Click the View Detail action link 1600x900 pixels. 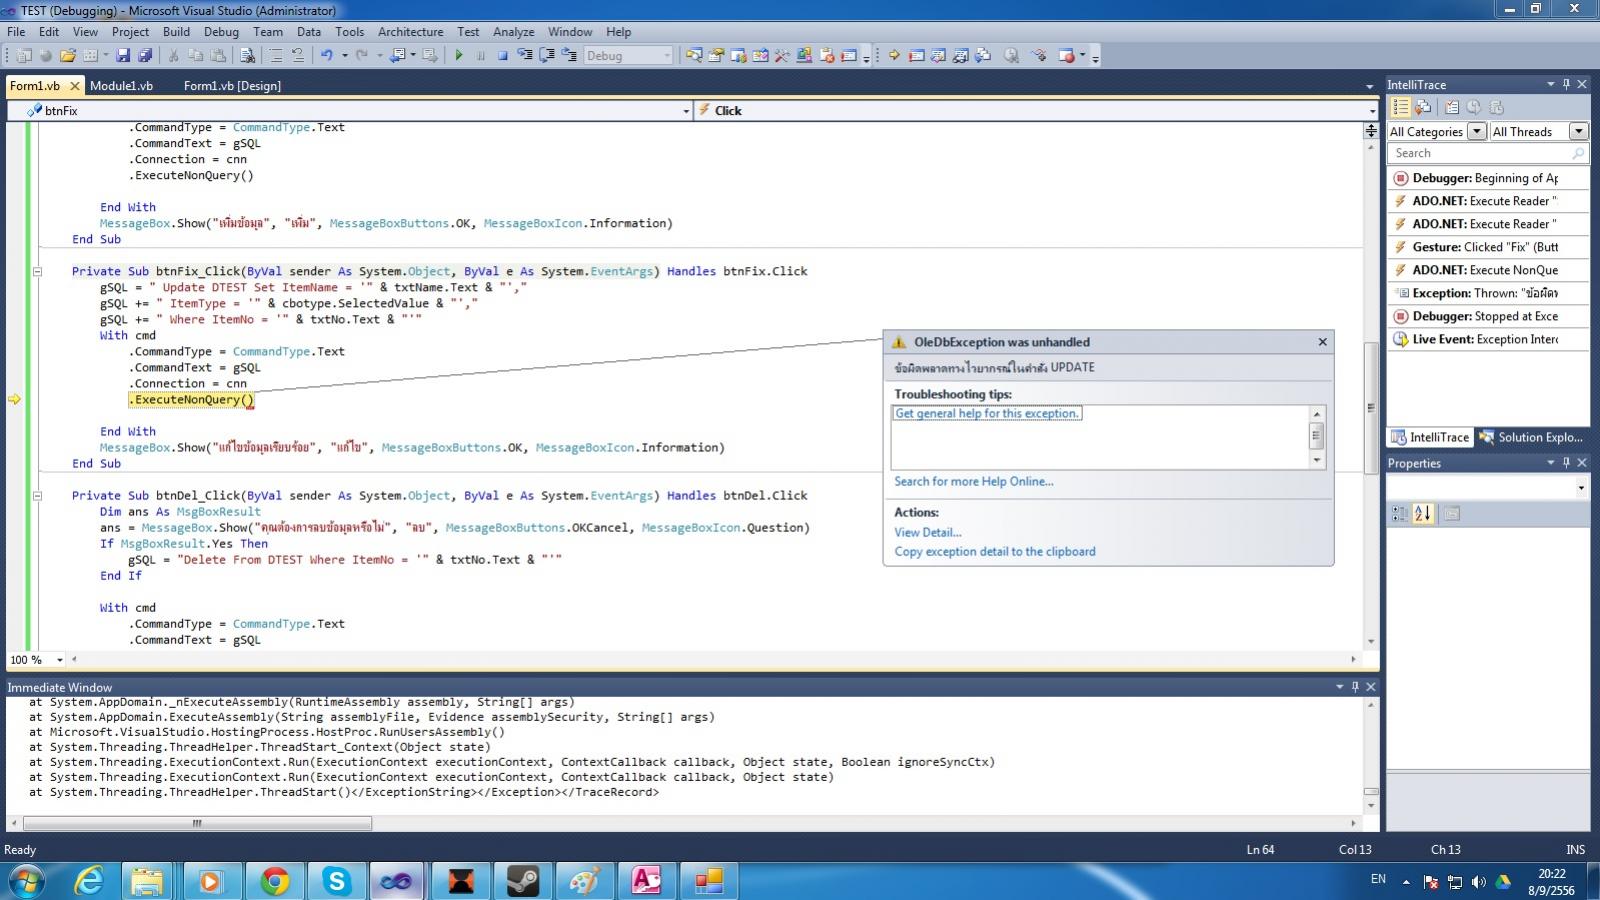pyautogui.click(x=927, y=532)
